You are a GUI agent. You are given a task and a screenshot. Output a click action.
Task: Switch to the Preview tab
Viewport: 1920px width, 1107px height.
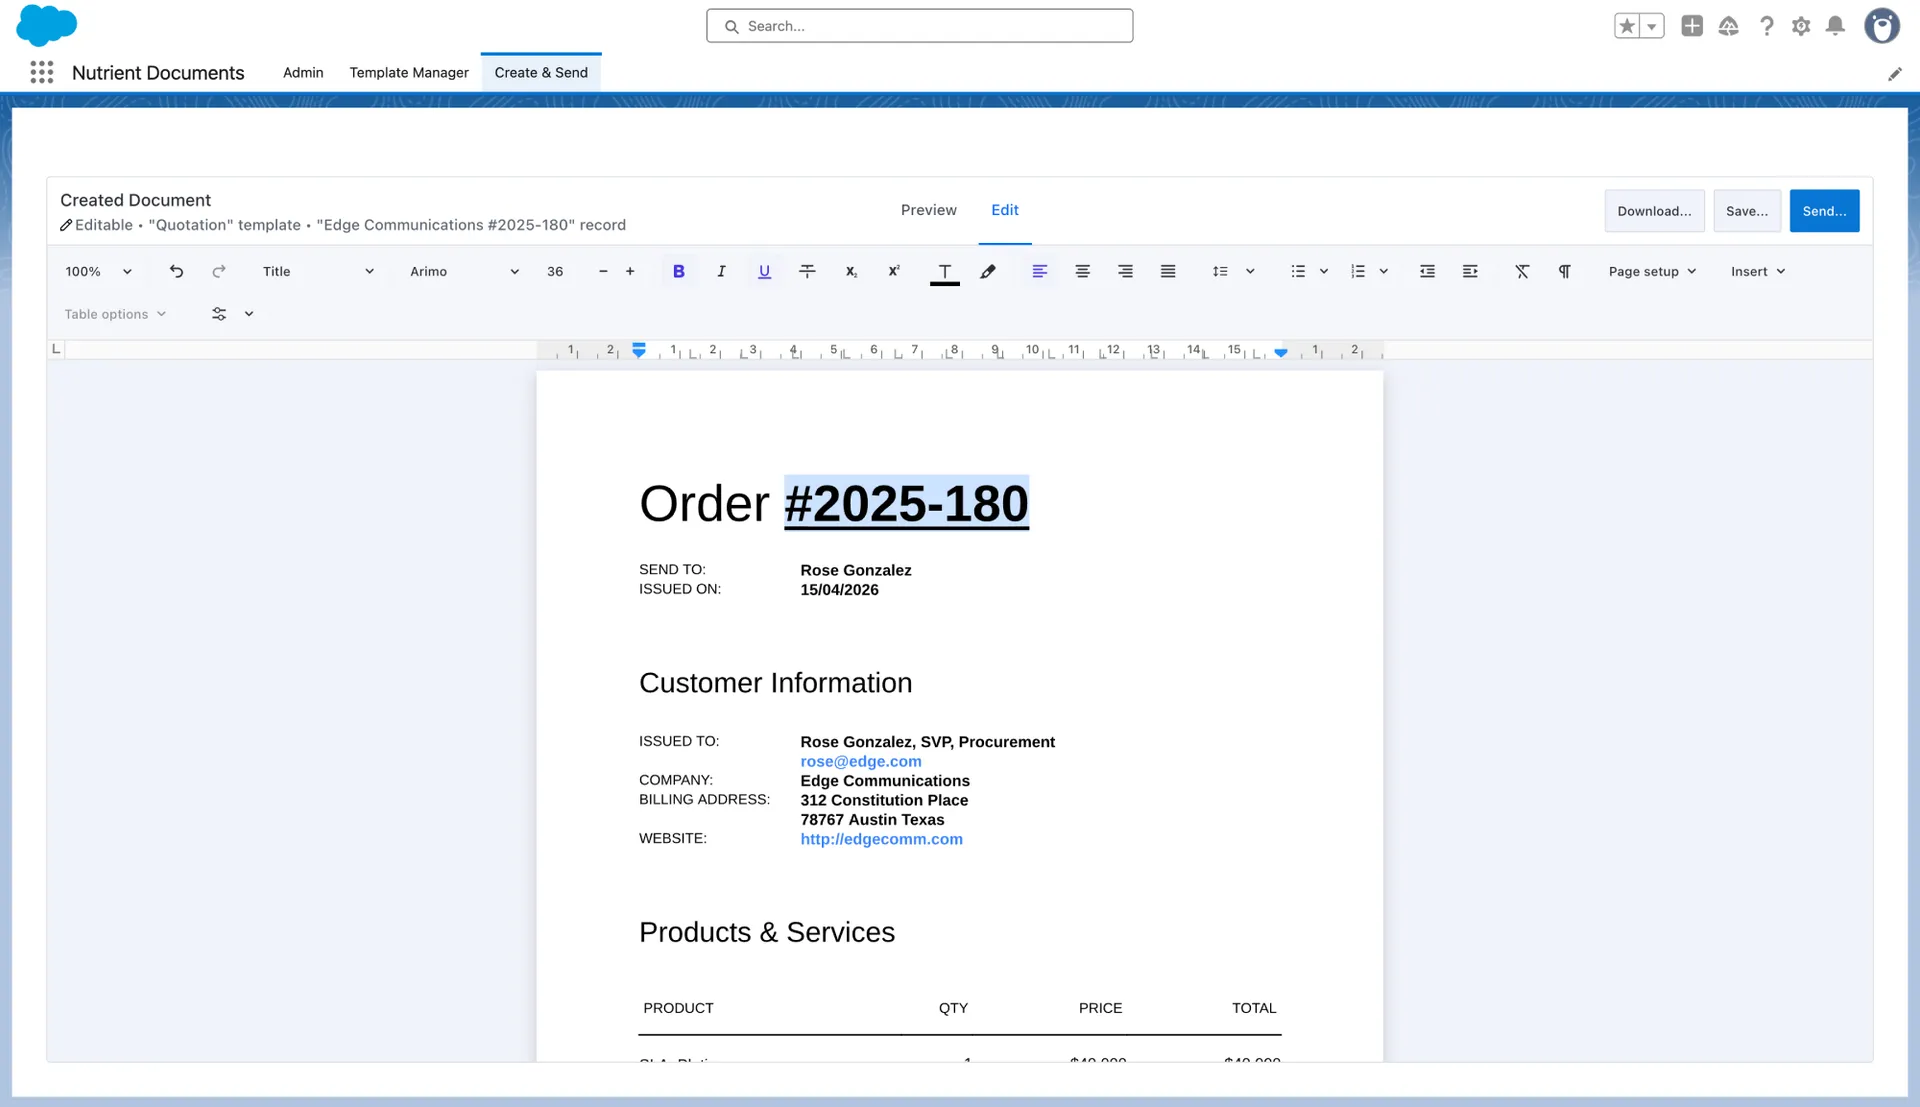(x=928, y=210)
